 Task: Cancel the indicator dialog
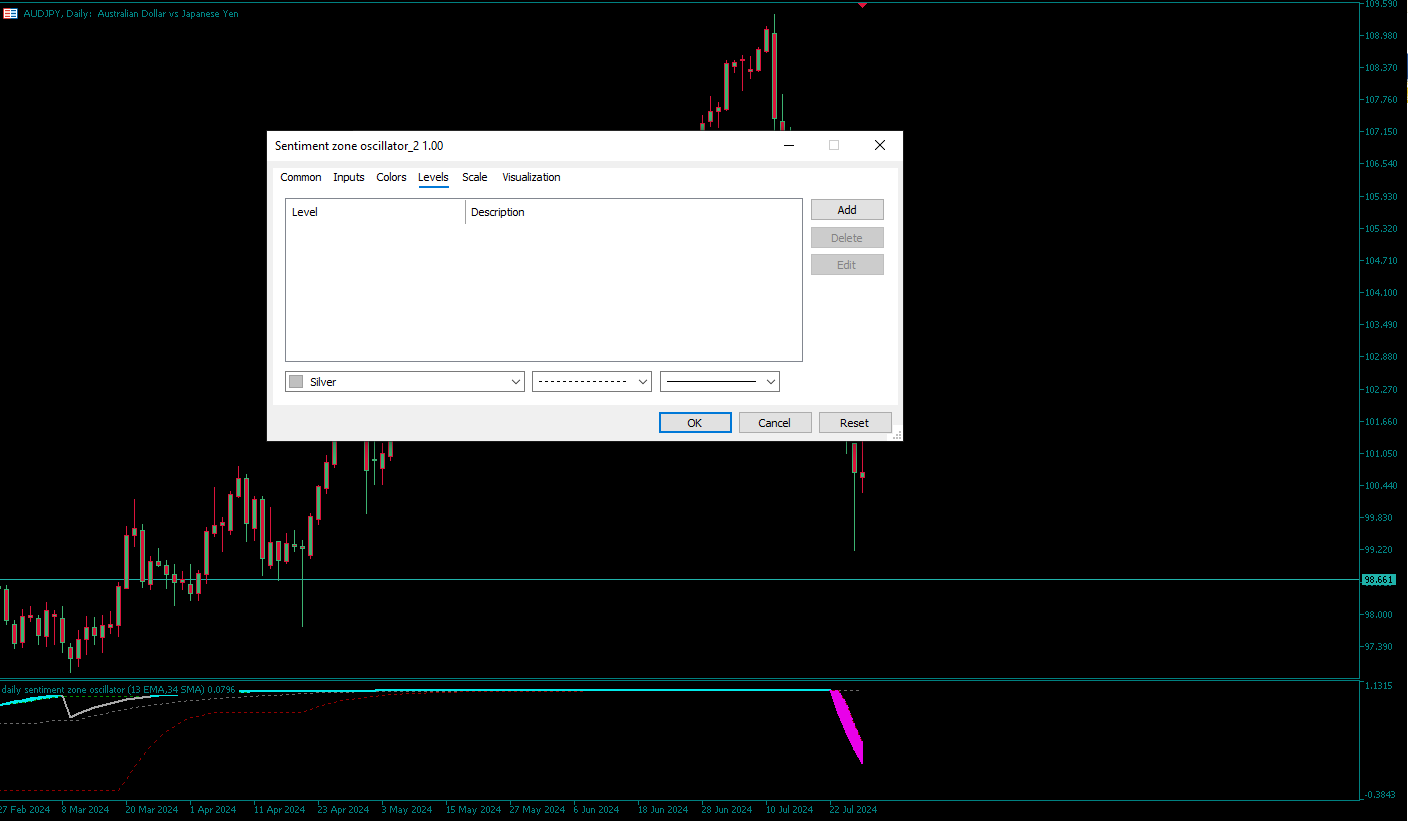coord(775,422)
